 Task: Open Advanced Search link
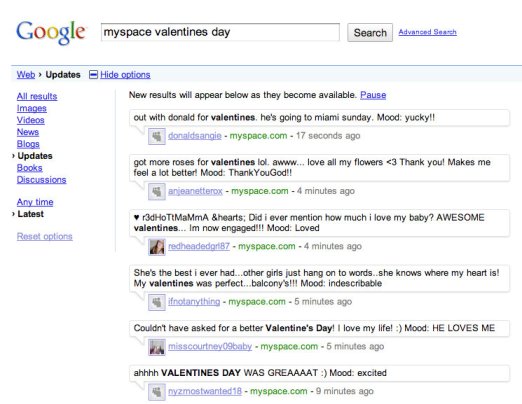[x=427, y=32]
